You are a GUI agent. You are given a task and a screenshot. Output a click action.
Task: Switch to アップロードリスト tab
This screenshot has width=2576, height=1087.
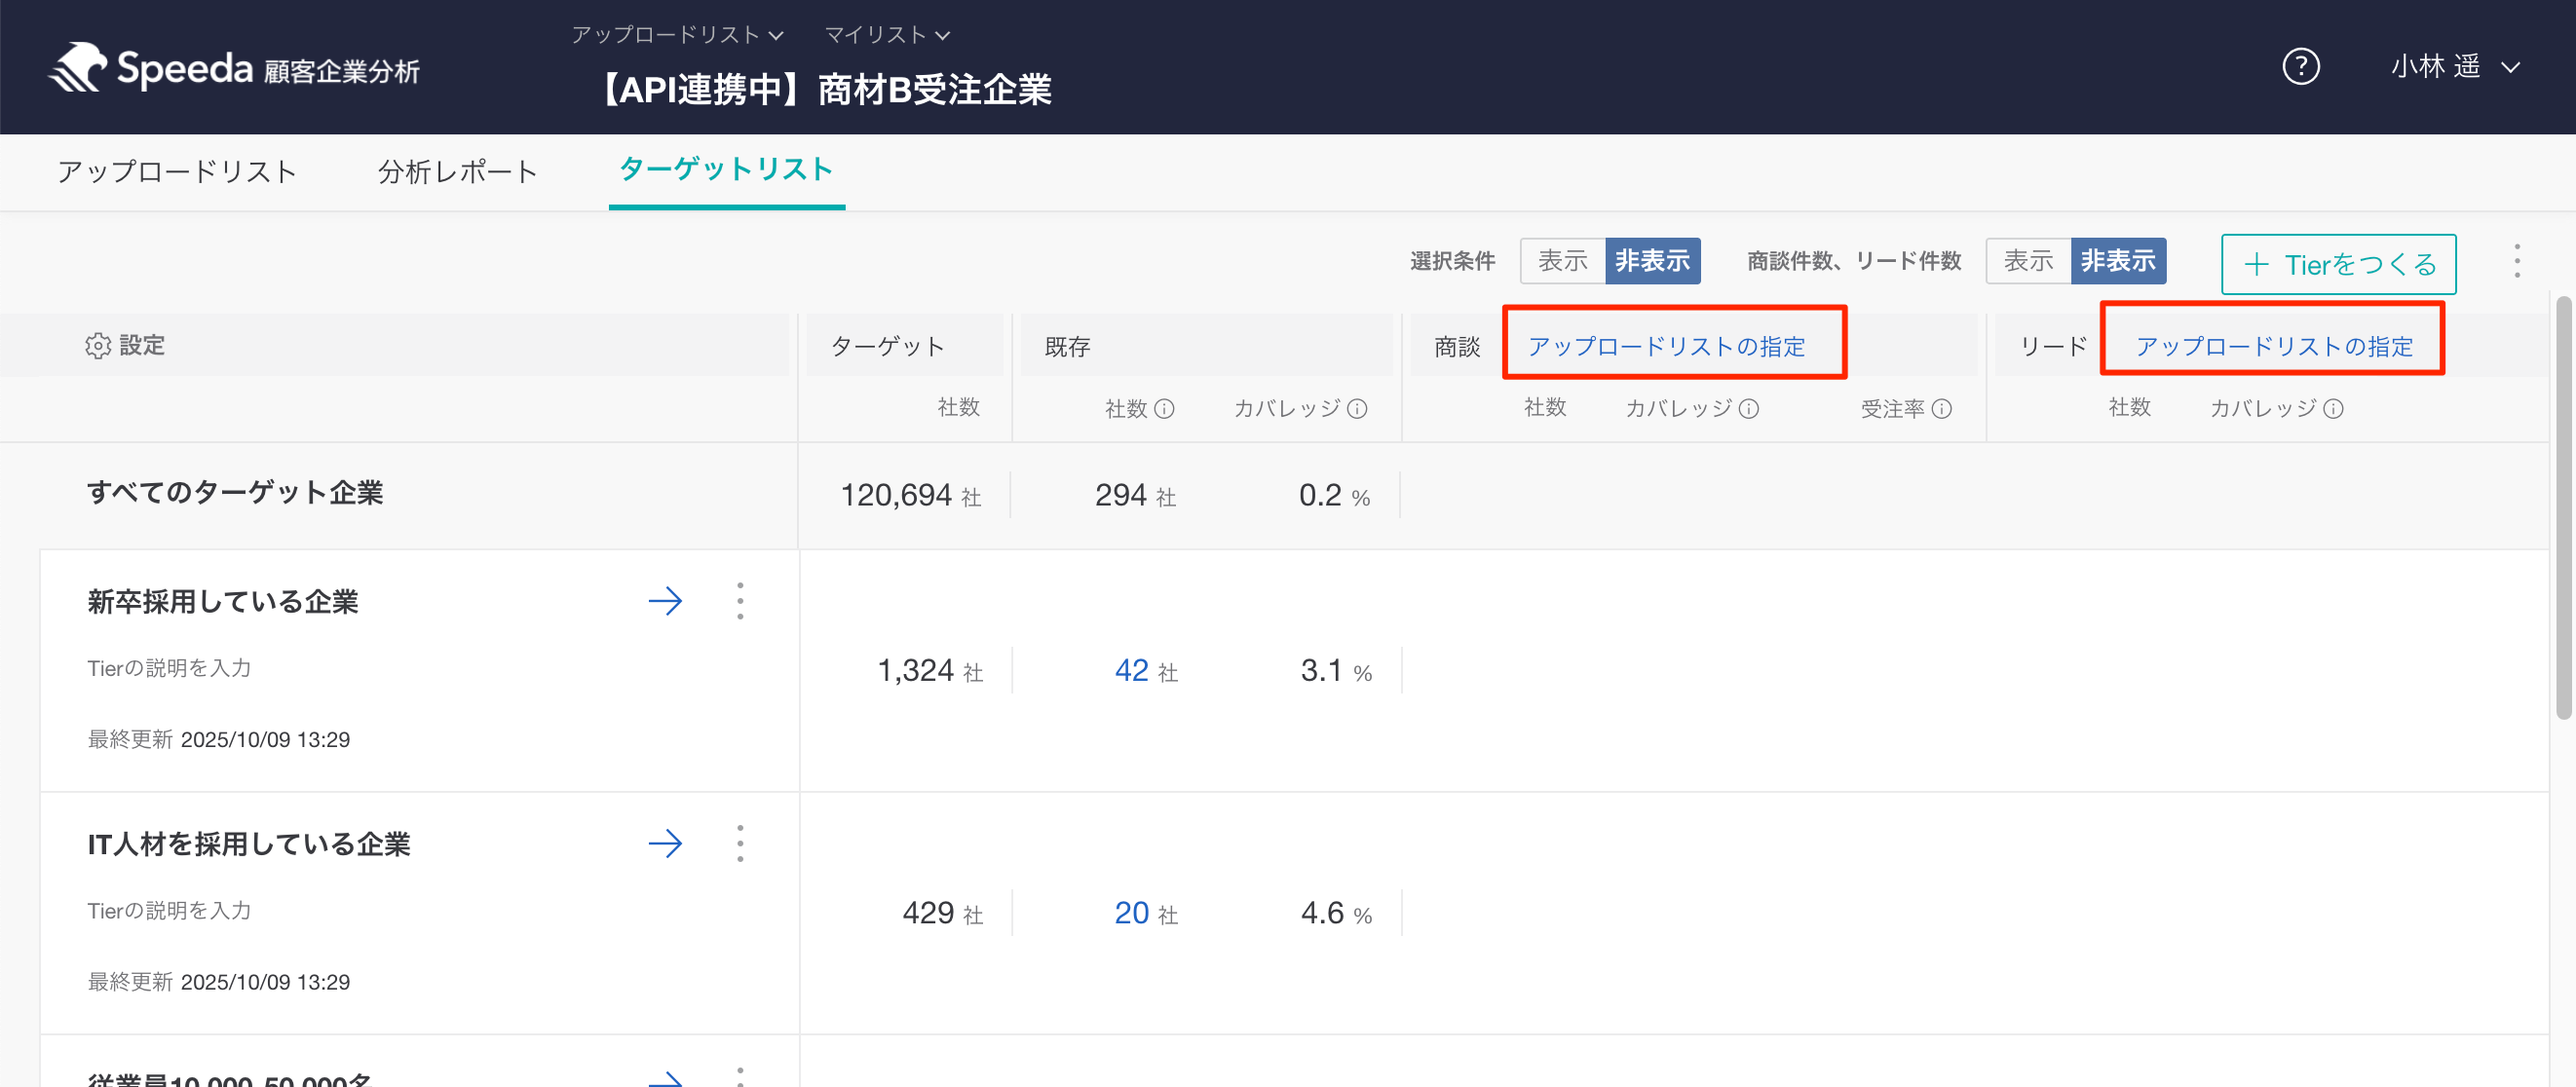pyautogui.click(x=177, y=172)
